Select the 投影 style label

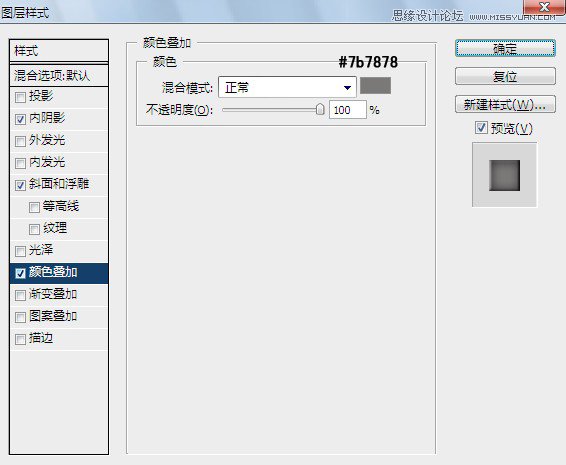41,96
